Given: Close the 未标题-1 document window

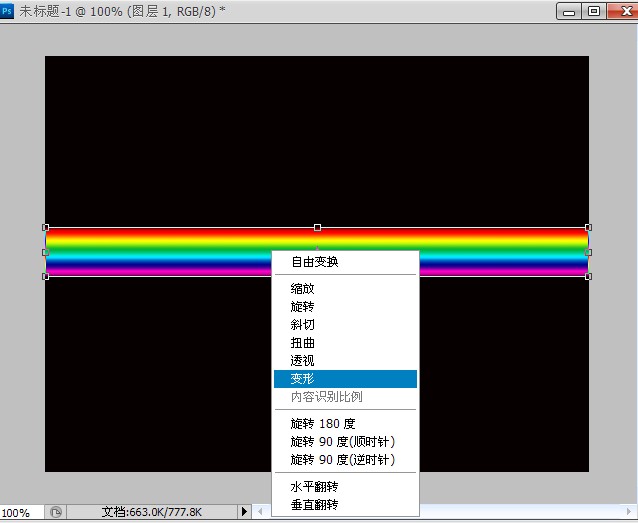Looking at the screenshot, I should pos(623,11).
